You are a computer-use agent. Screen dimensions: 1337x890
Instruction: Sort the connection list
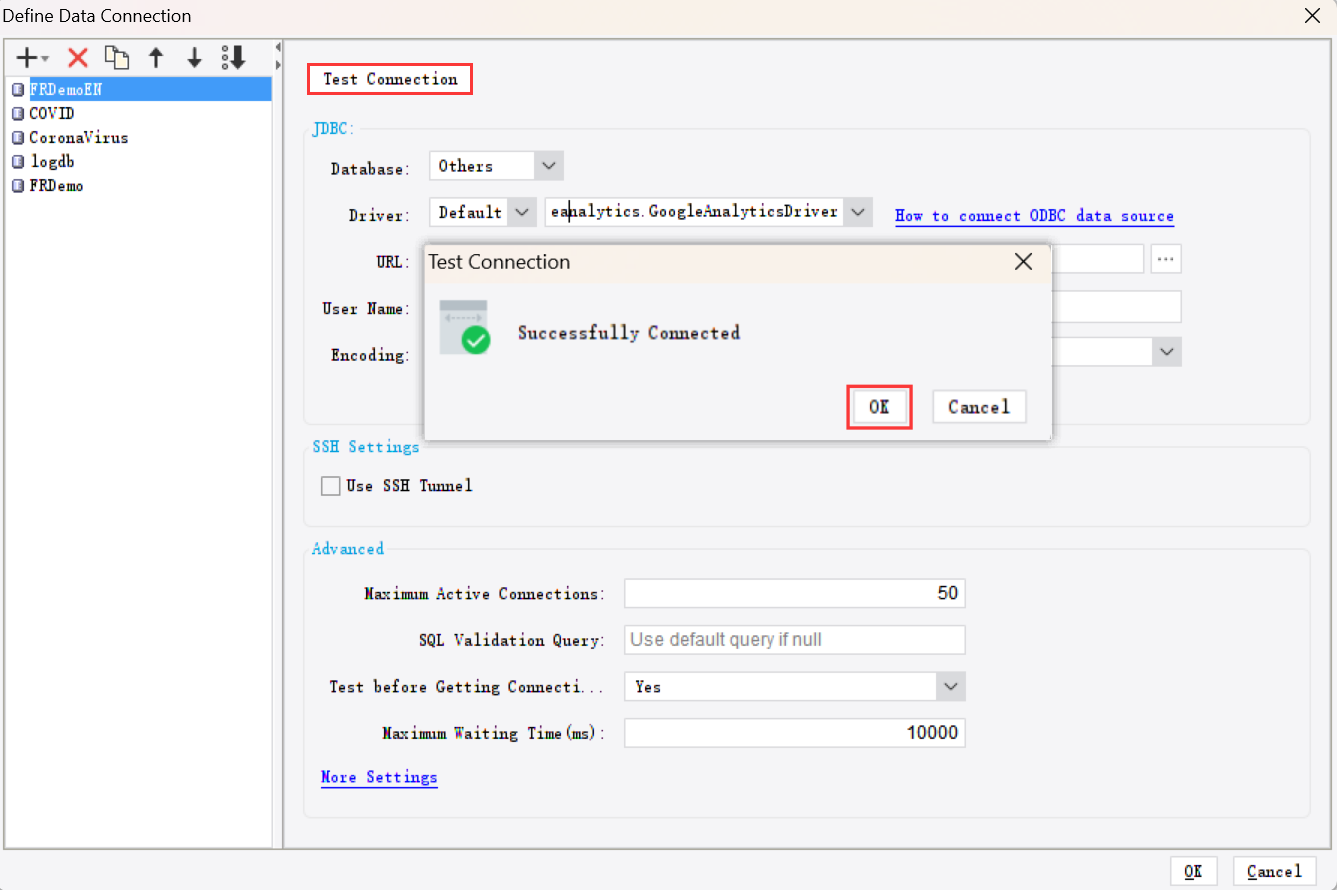tap(232, 57)
